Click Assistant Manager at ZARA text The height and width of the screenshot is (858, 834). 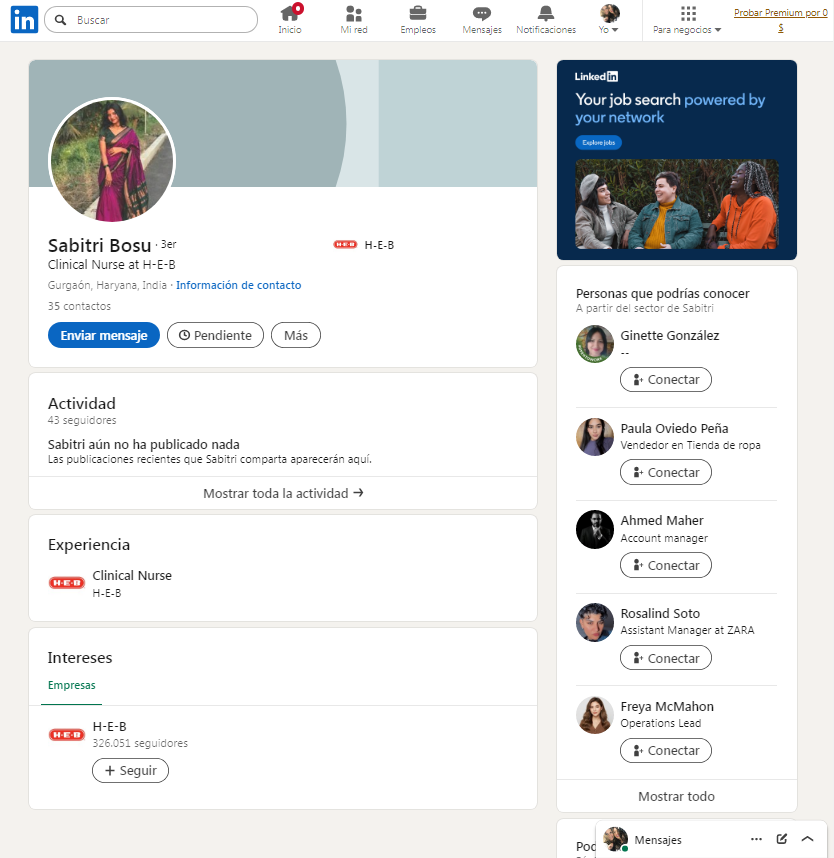(x=687, y=630)
